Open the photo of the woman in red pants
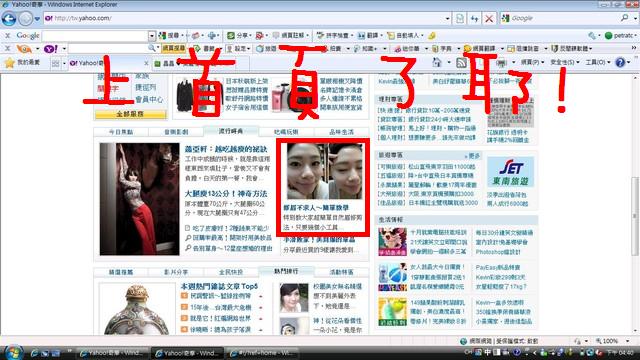 139,199
